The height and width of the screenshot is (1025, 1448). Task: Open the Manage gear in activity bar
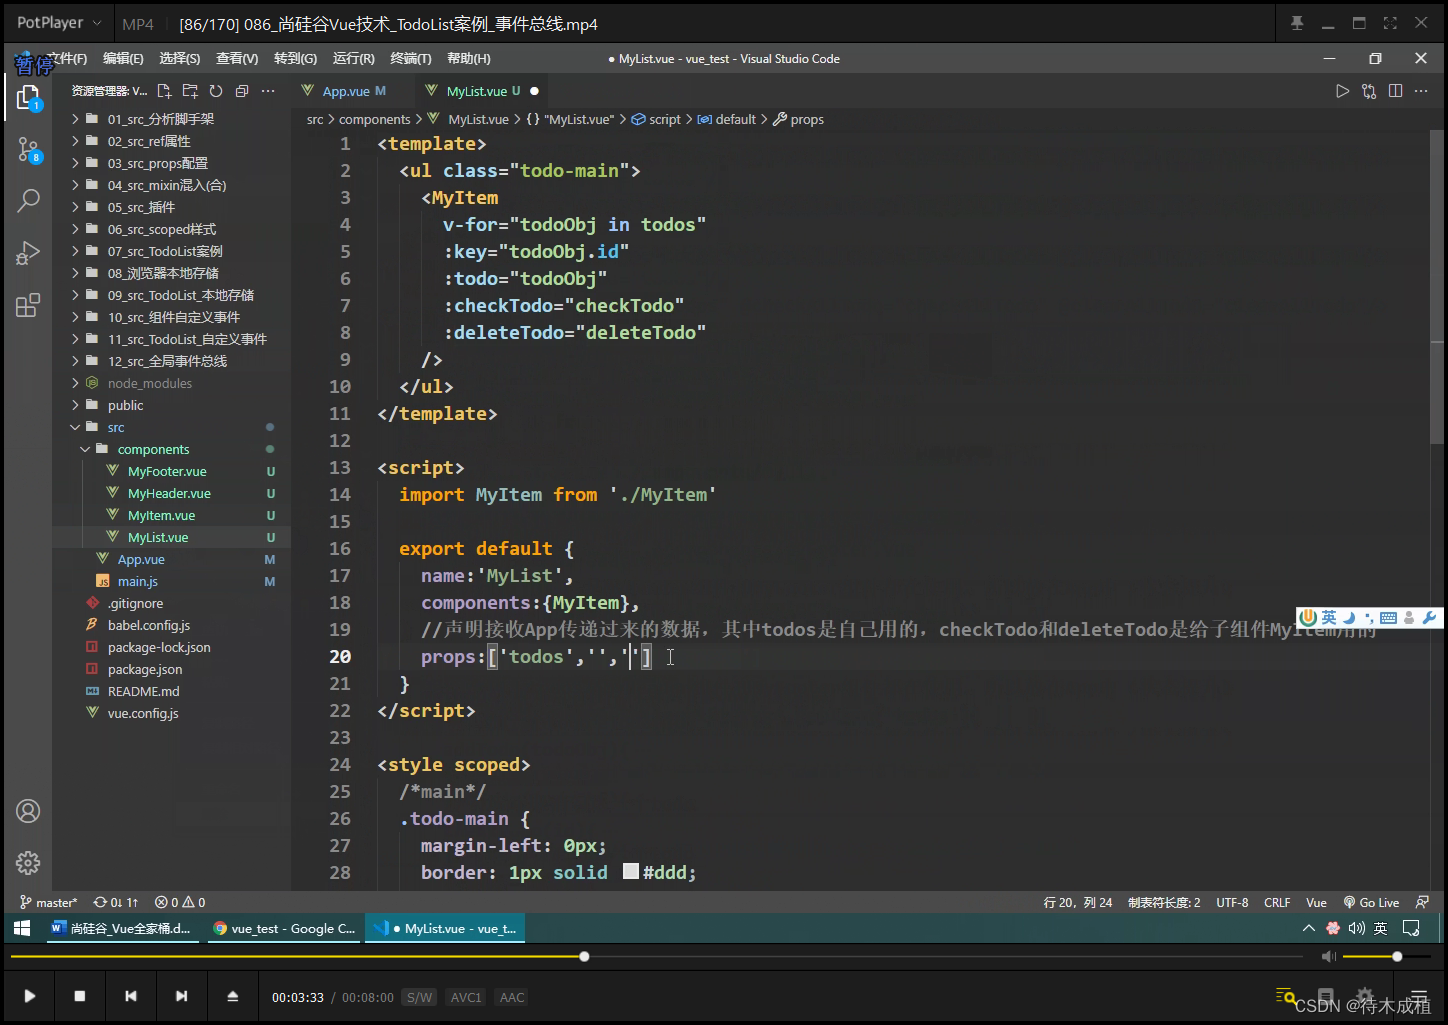[x=28, y=862]
